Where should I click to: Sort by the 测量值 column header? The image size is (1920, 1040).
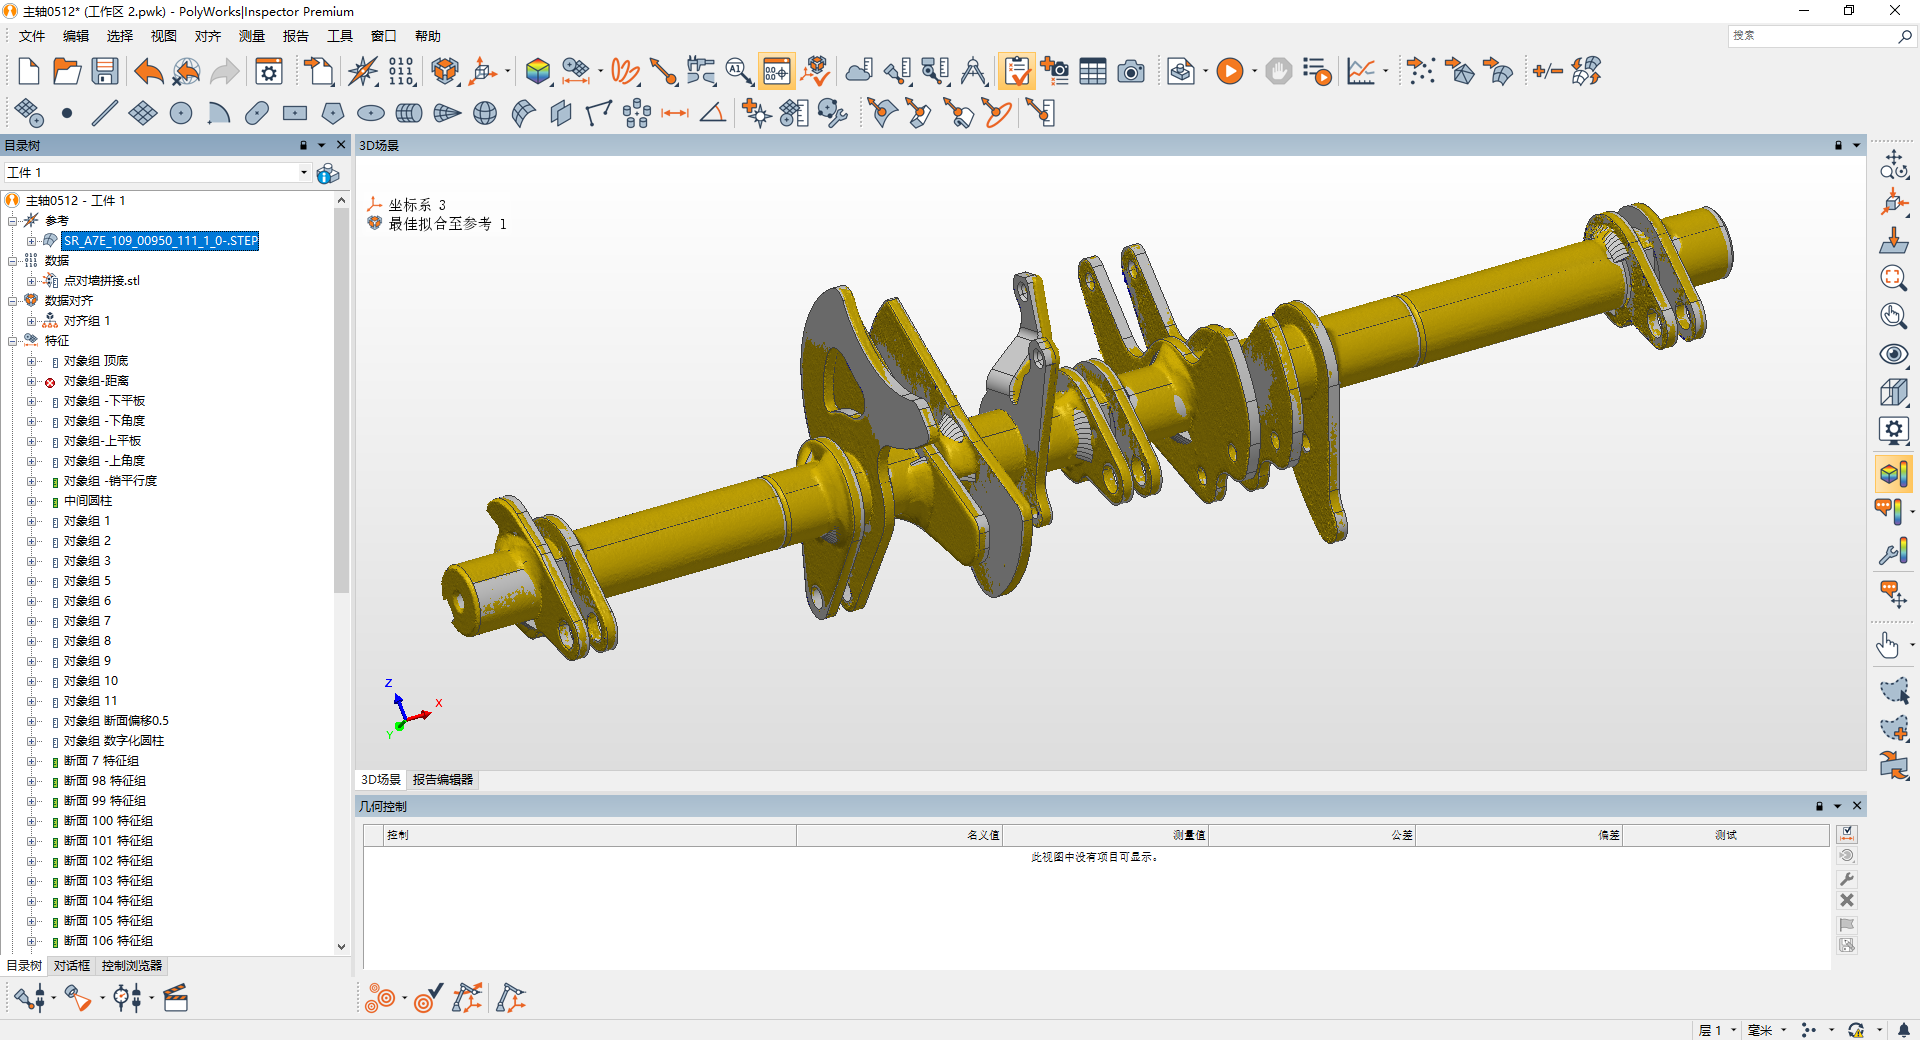[1105, 835]
